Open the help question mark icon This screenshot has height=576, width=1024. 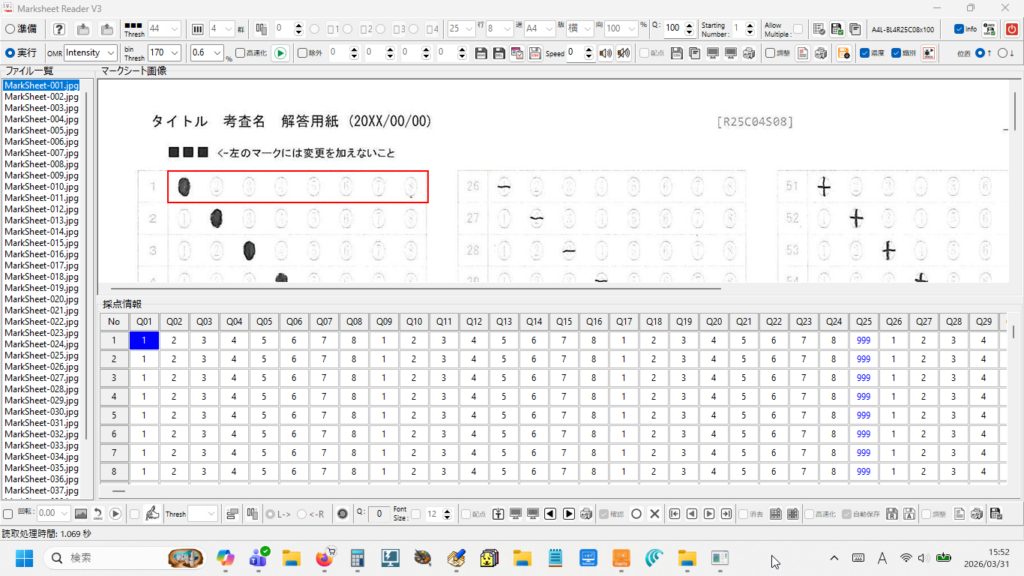tap(59, 29)
